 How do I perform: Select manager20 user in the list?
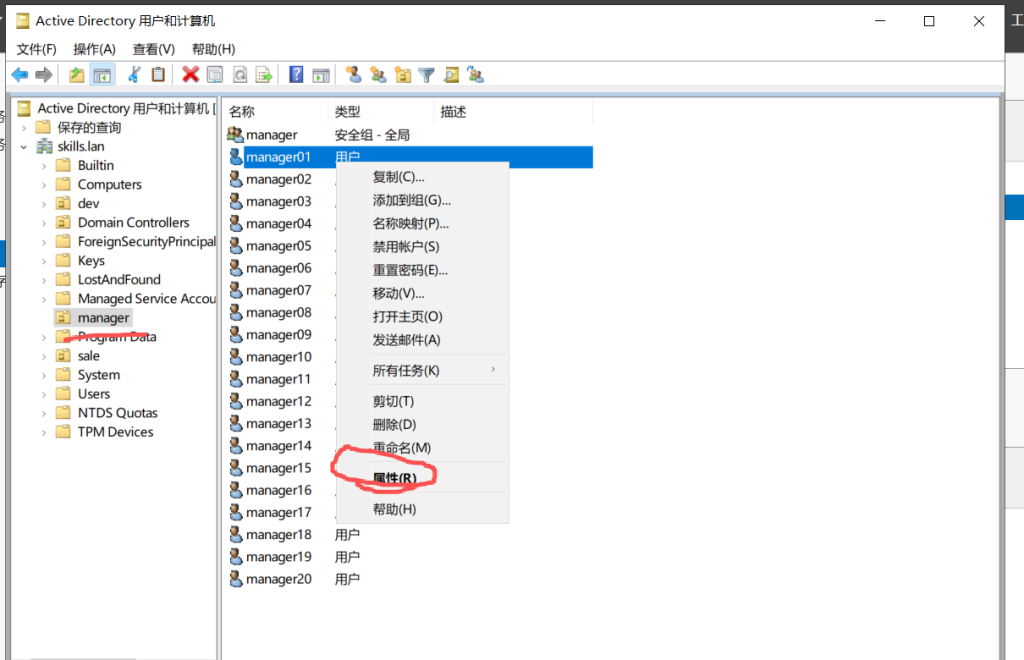(x=279, y=579)
